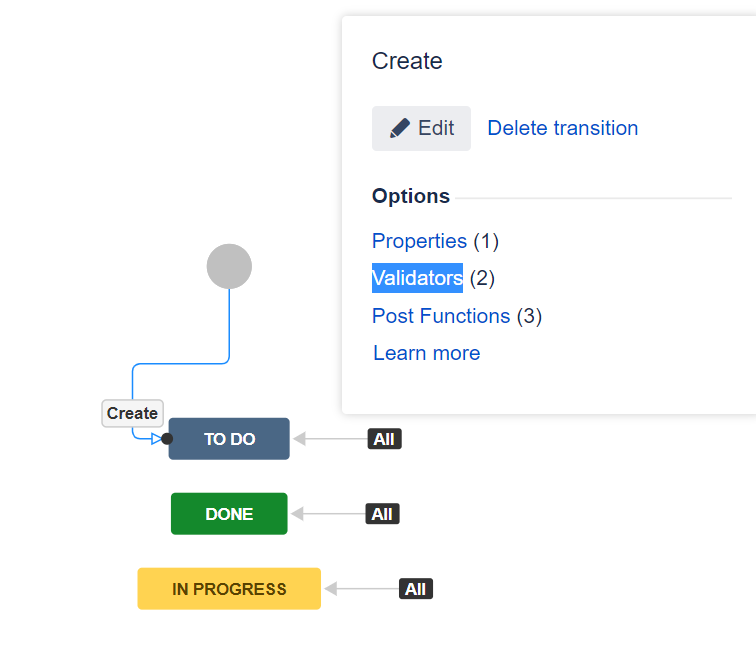
Task: Click the grey arrowhead pointing at IN PROGRESS
Action: click(x=330, y=588)
